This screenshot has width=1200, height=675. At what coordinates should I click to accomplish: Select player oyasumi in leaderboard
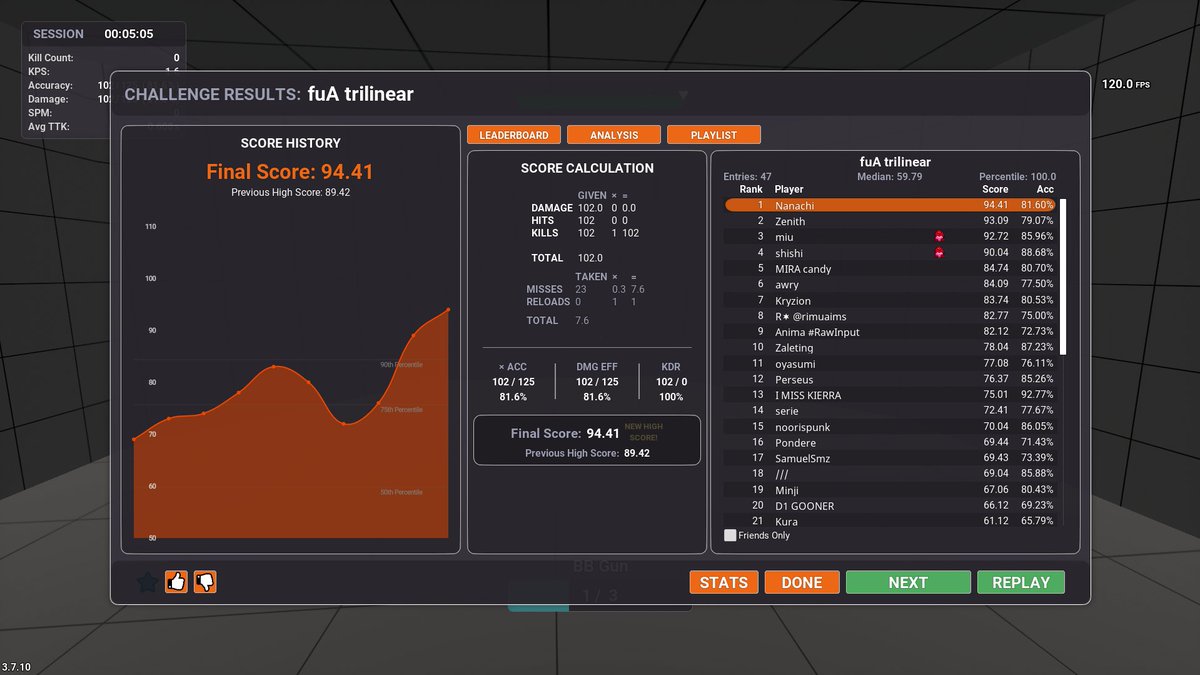point(890,364)
